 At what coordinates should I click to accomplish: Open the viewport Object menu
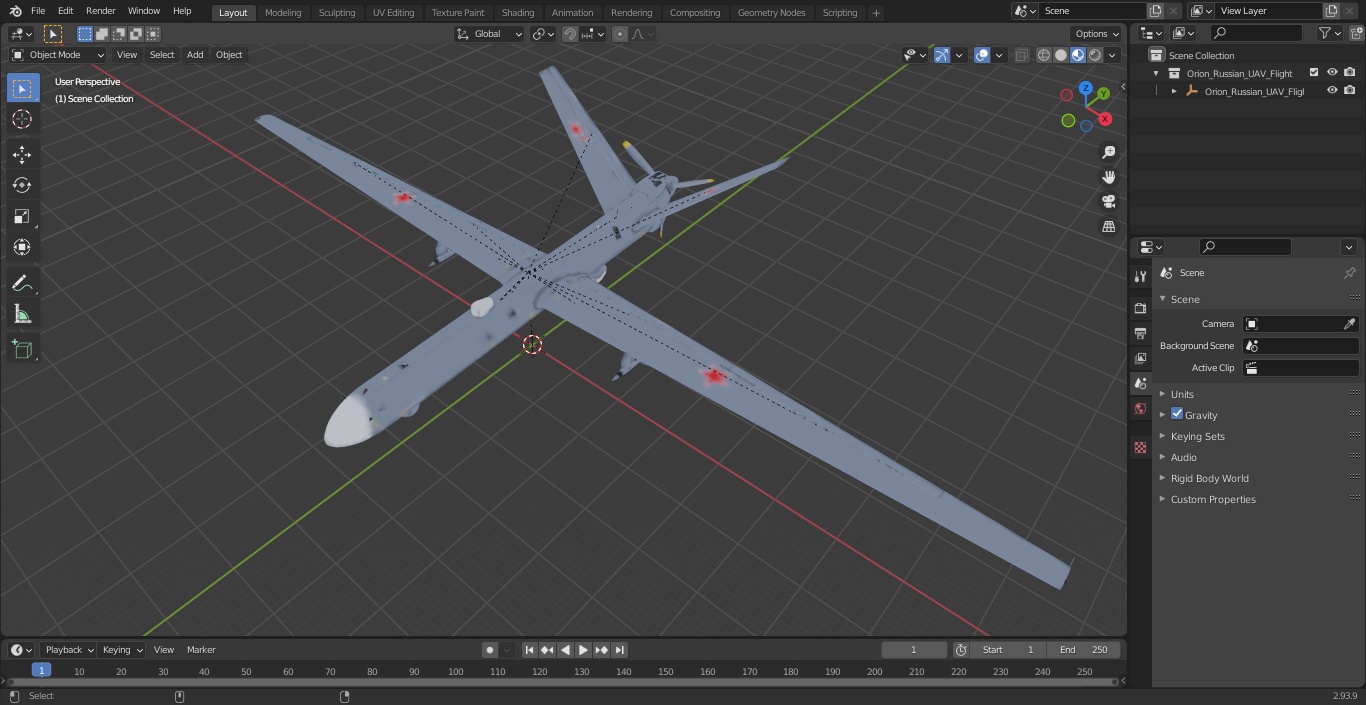[229, 55]
